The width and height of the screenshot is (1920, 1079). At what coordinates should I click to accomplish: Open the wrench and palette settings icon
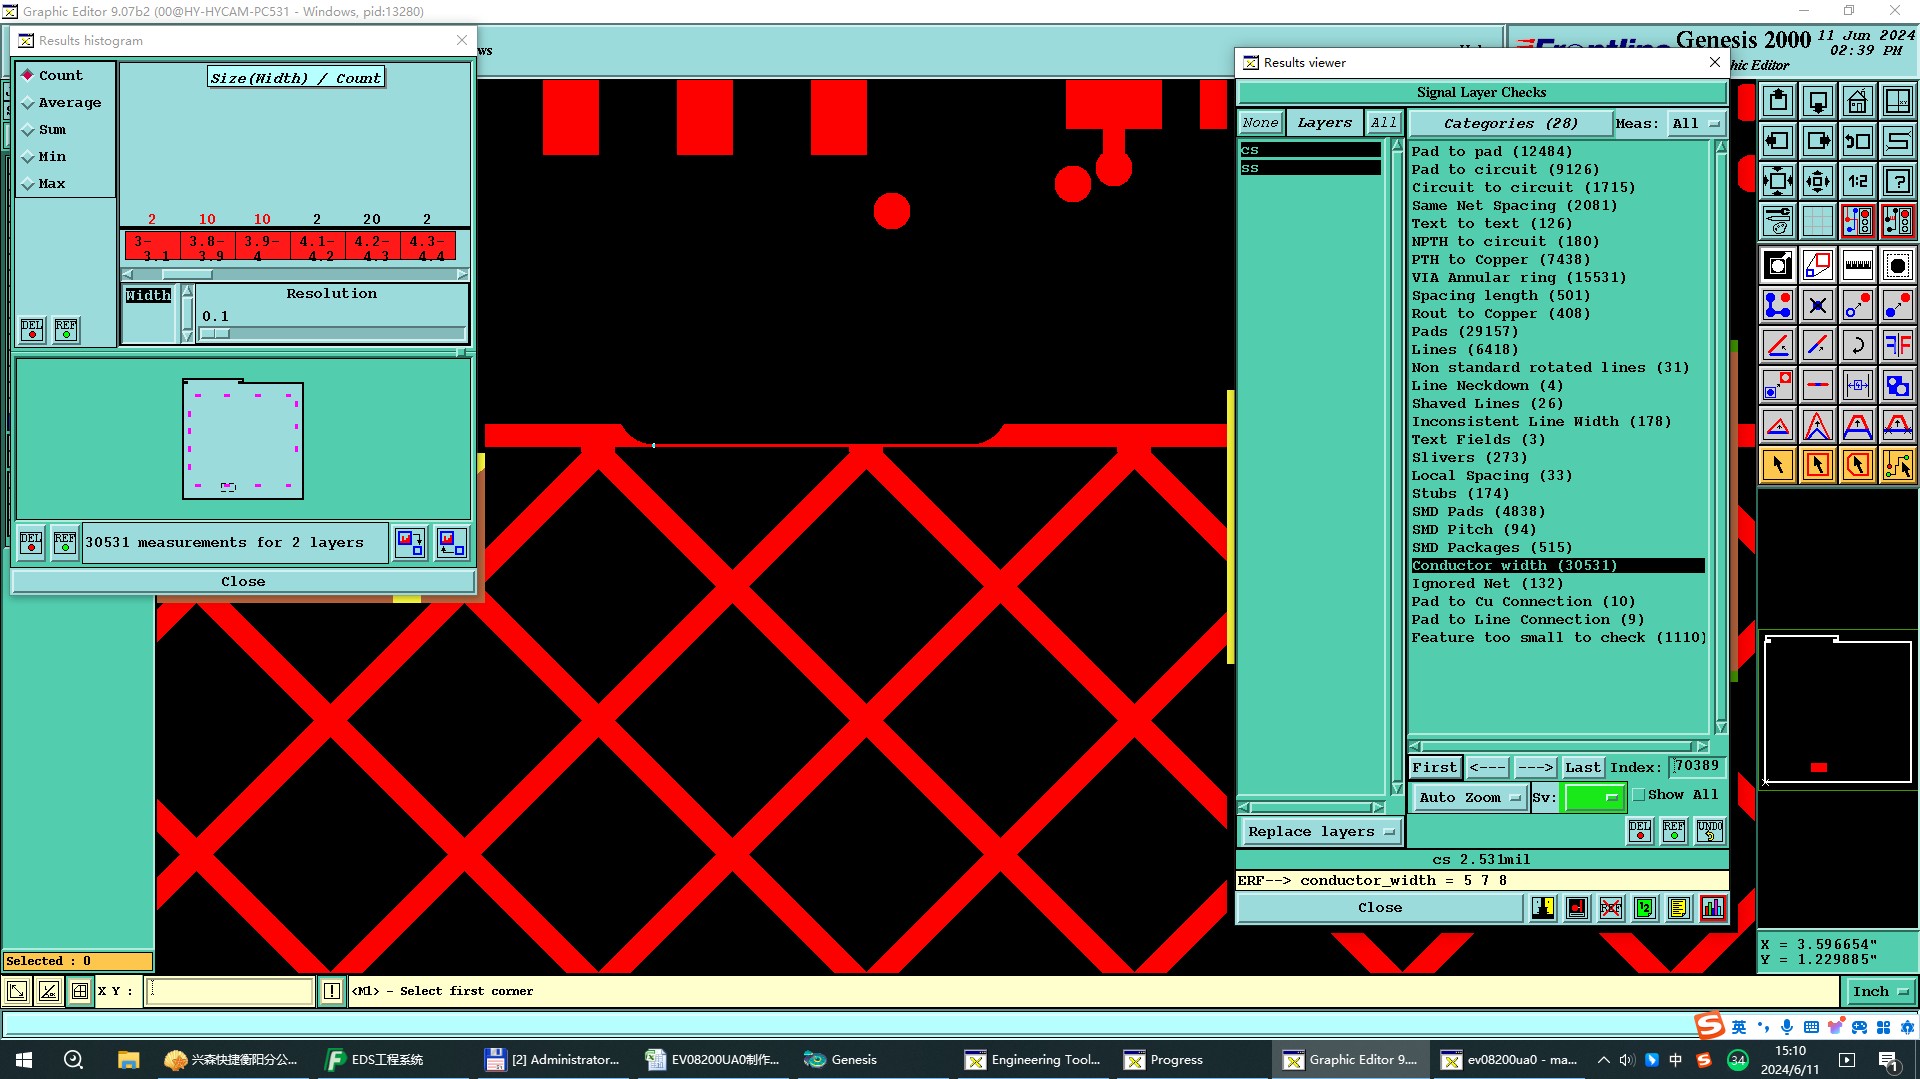[x=1778, y=221]
